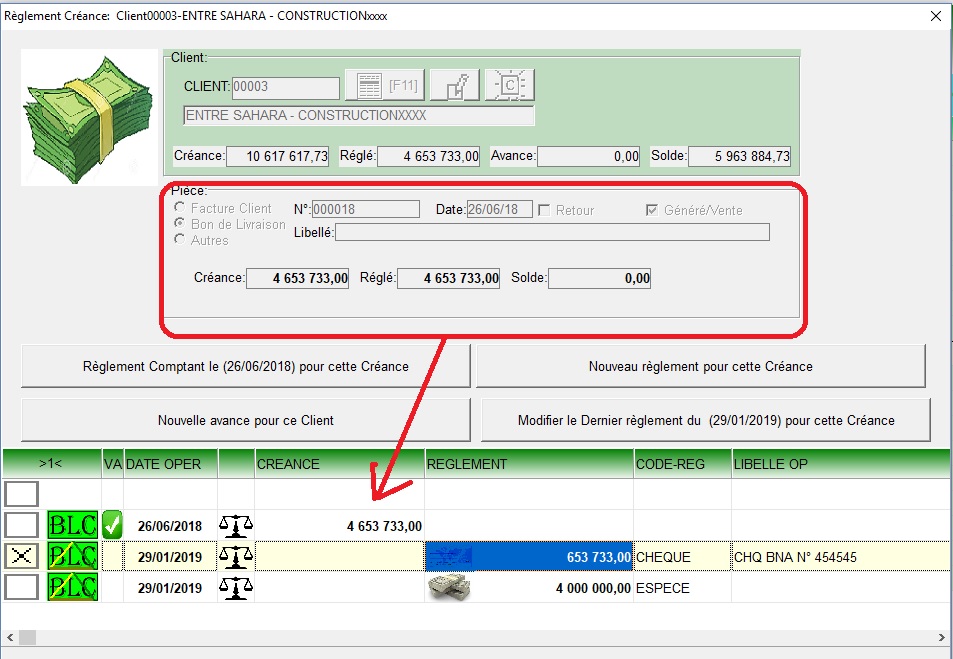Click the REGLEMENT column header
Image resolution: width=953 pixels, height=659 pixels.
529,464
